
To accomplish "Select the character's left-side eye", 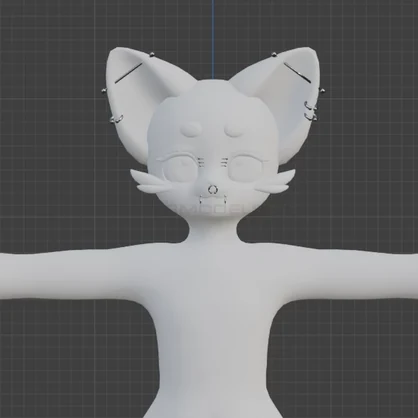I will (x=180, y=168).
